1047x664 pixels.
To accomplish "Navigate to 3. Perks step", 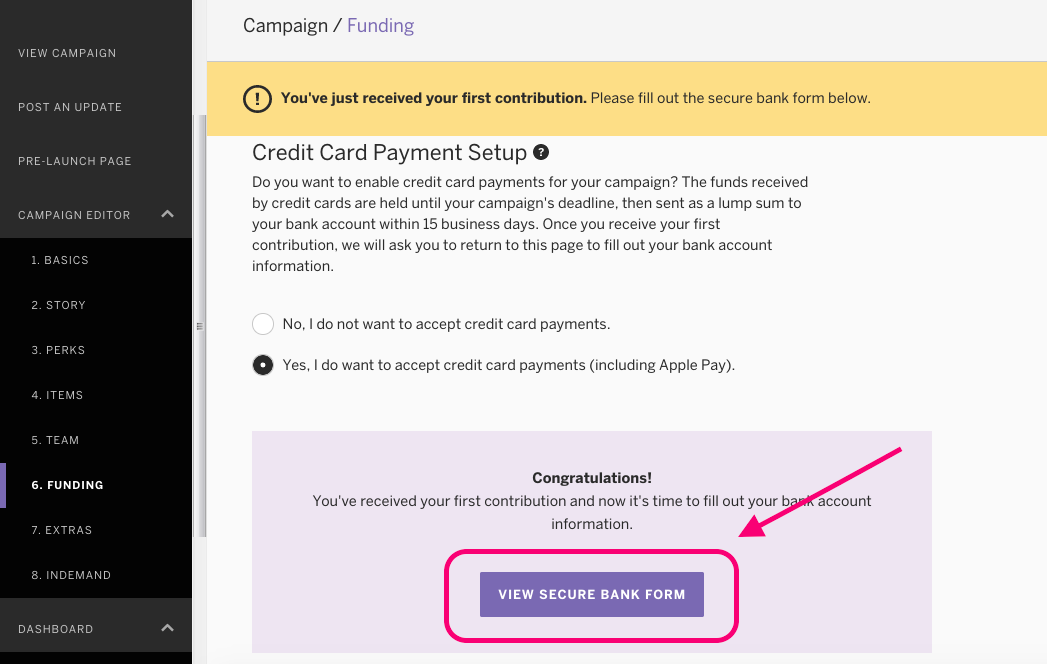I will [x=58, y=350].
